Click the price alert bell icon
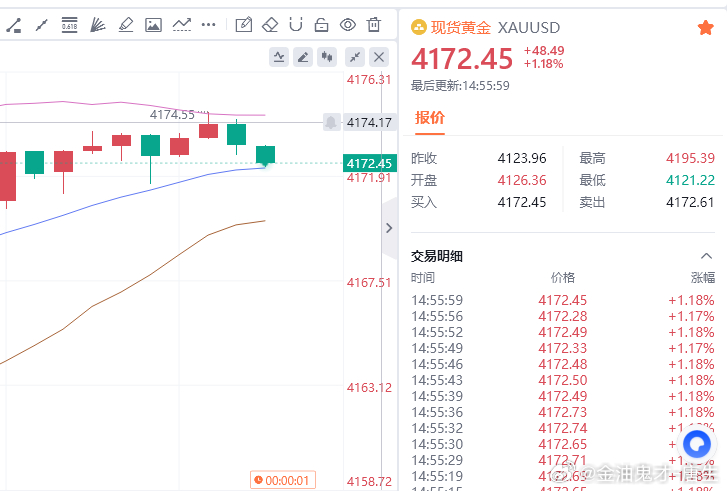 click(x=332, y=122)
